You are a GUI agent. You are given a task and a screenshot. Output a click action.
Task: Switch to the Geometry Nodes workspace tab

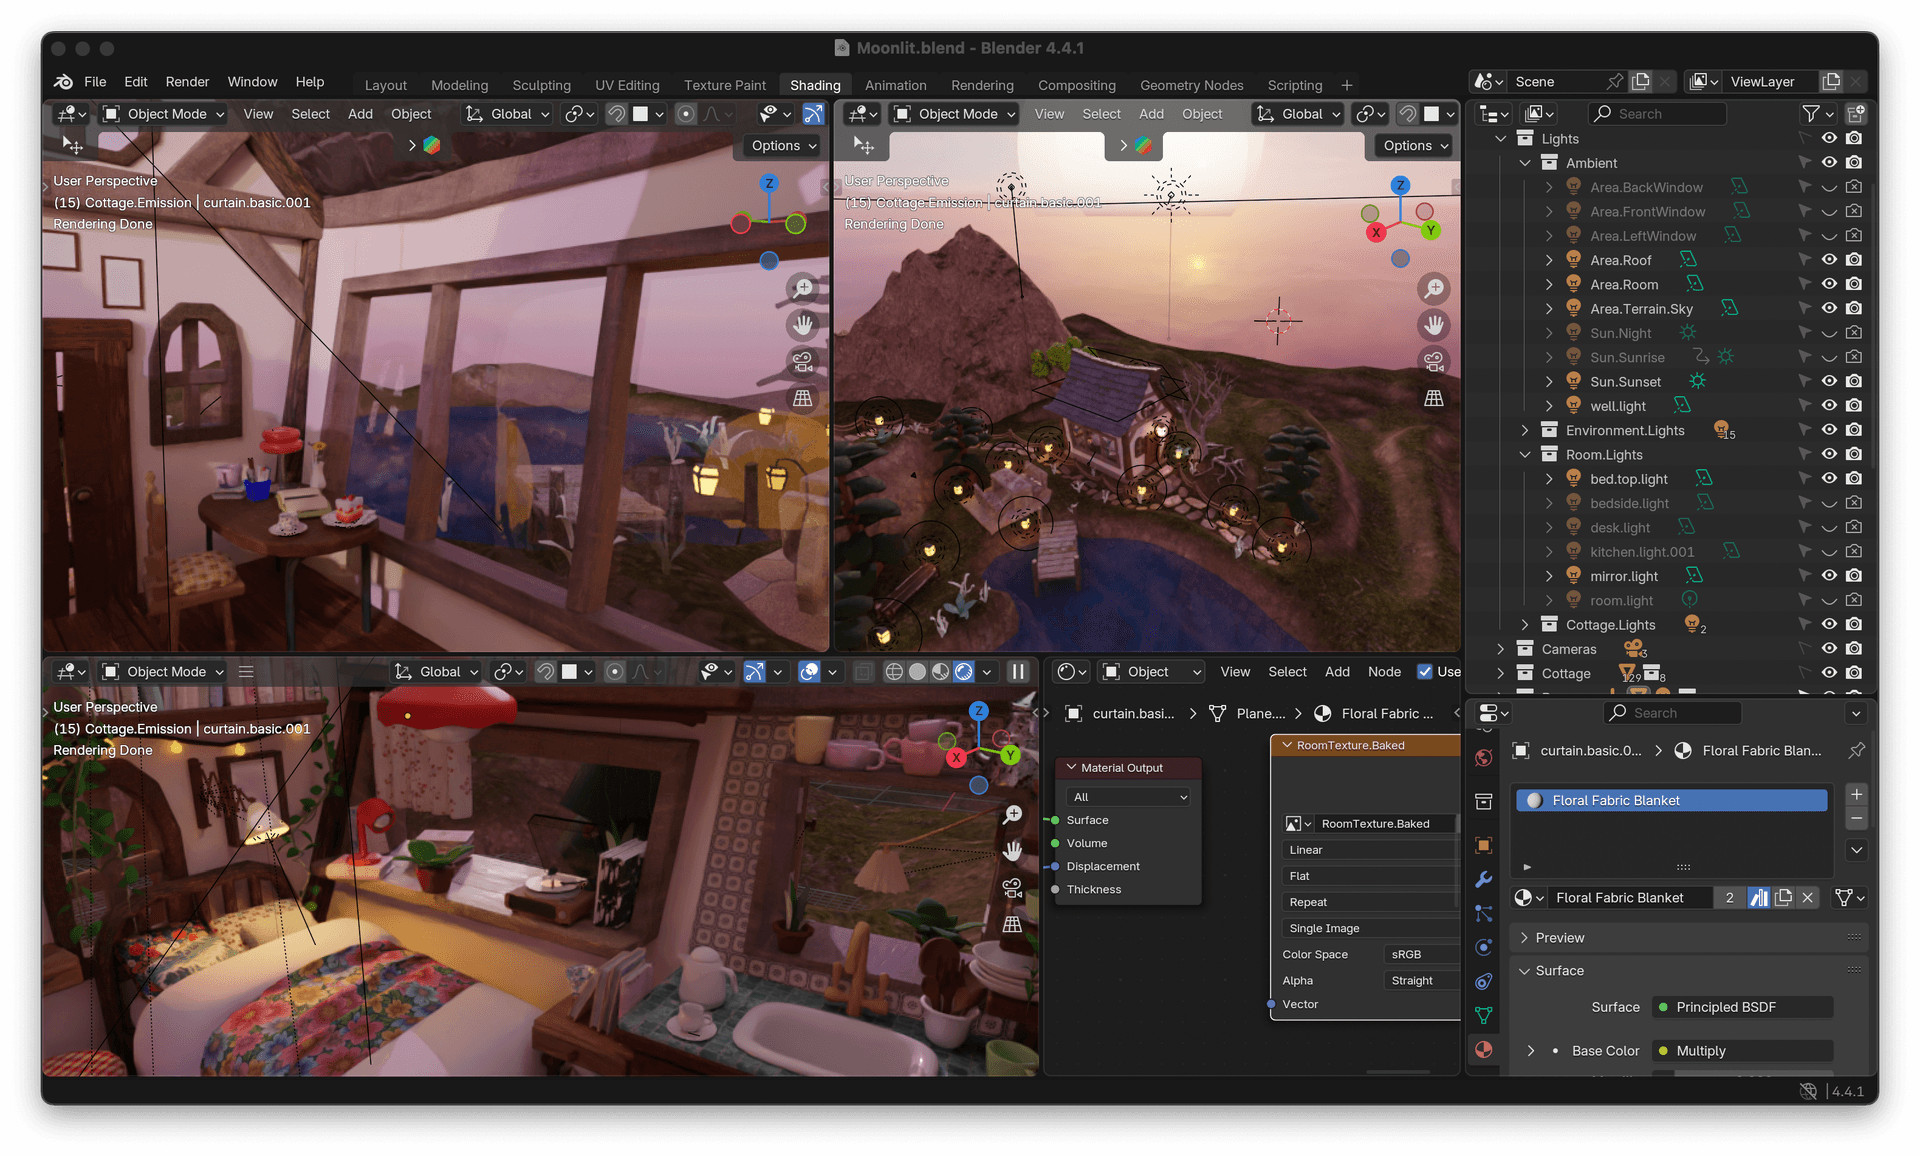1192,85
